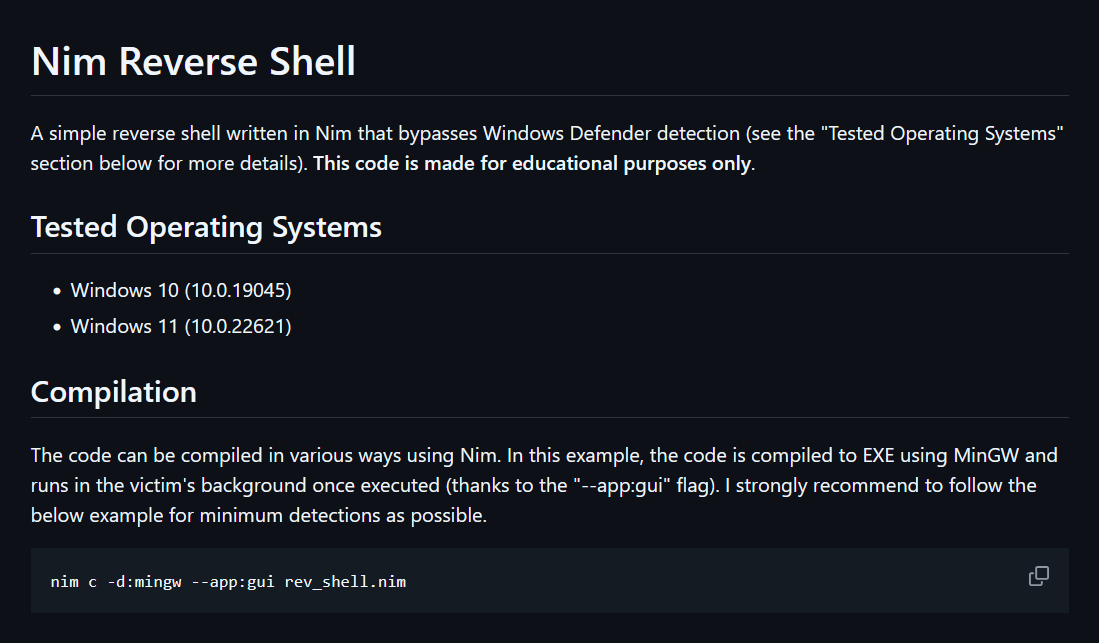This screenshot has height=643, width=1099.
Task: Click the word "MinGW" in the Compilation paragraph
Action: tap(986, 455)
